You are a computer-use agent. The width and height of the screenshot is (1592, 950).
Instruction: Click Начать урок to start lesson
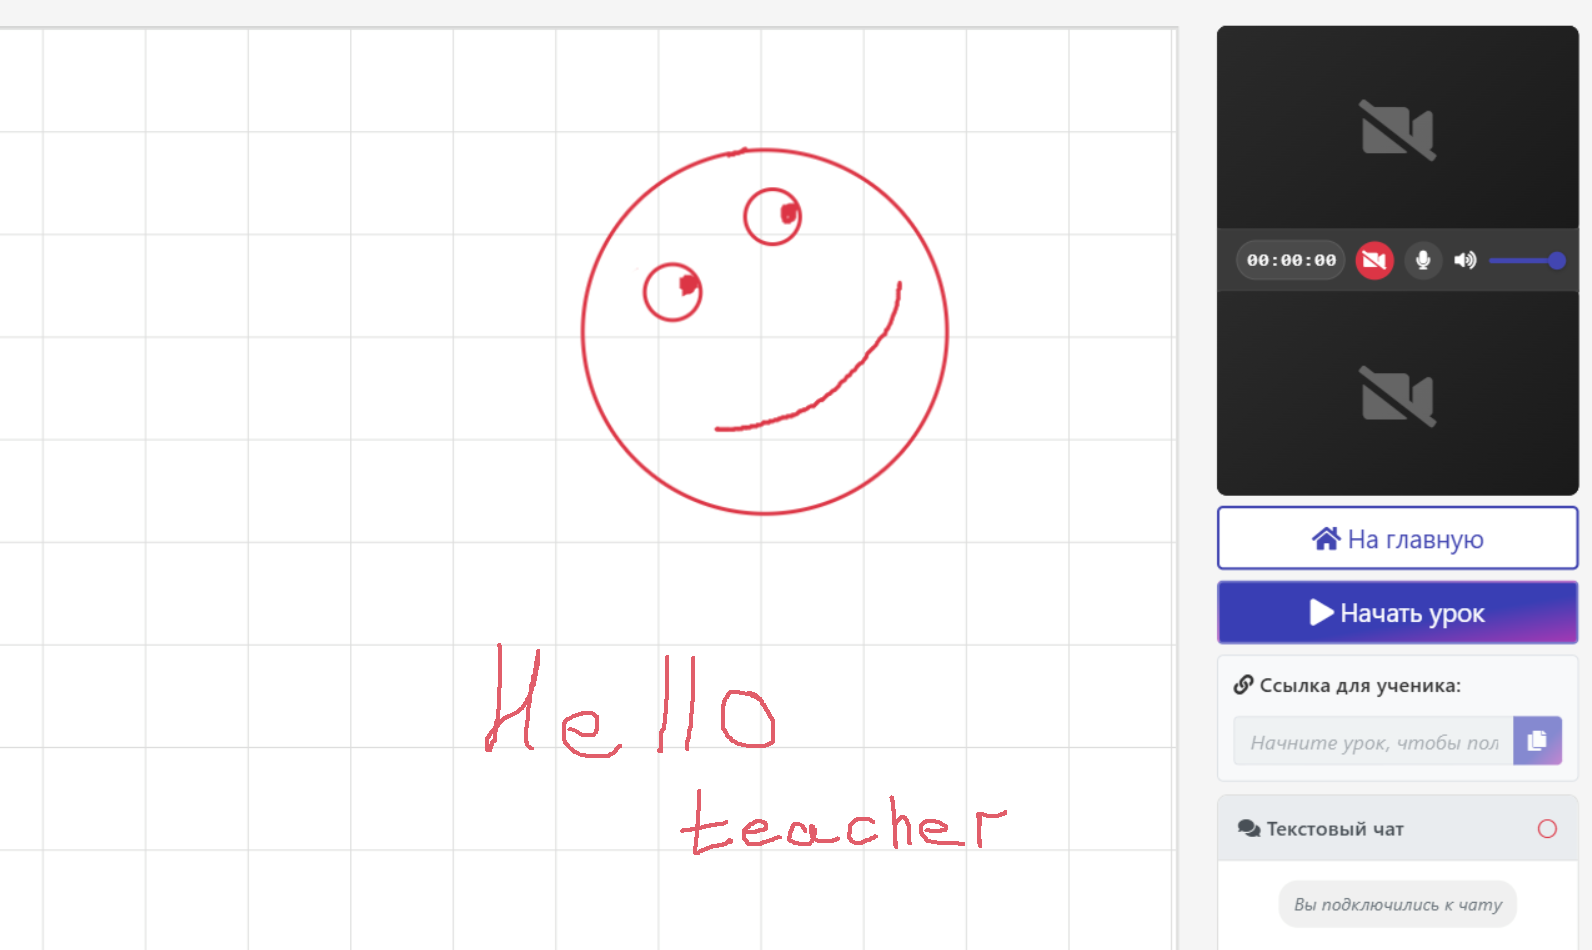[x=1398, y=612]
